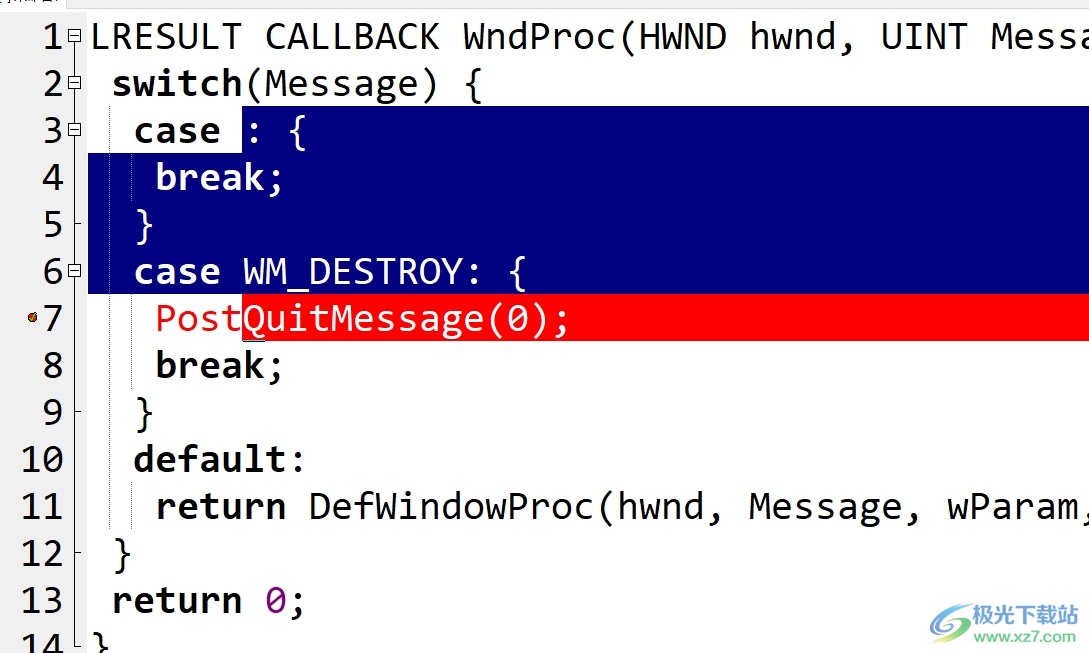Collapse the empty case block fold at line 3
The image size is (1089, 653).
pos(75,130)
